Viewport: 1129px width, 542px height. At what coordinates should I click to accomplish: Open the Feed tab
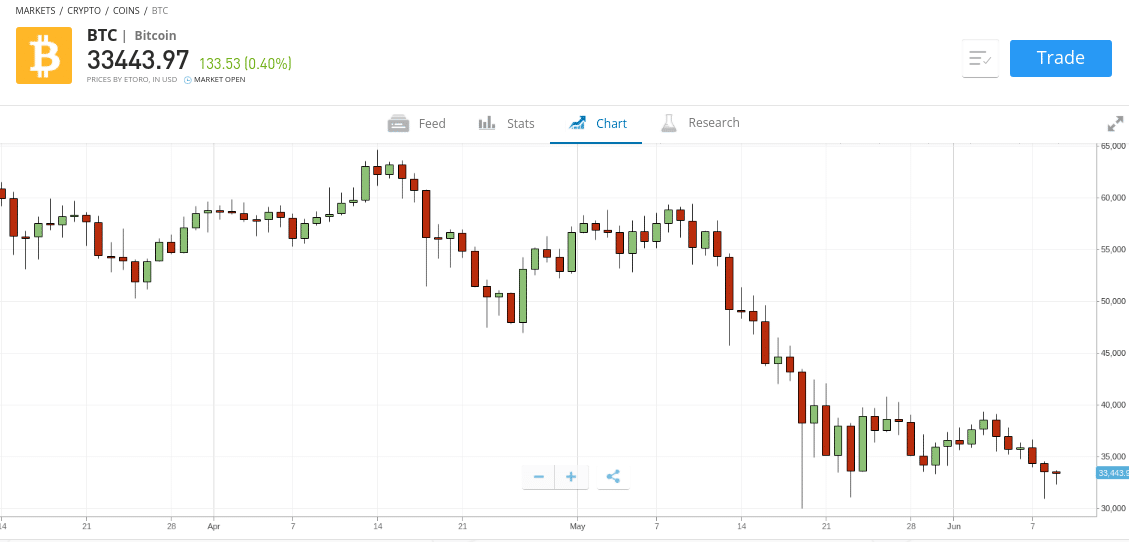click(x=417, y=124)
